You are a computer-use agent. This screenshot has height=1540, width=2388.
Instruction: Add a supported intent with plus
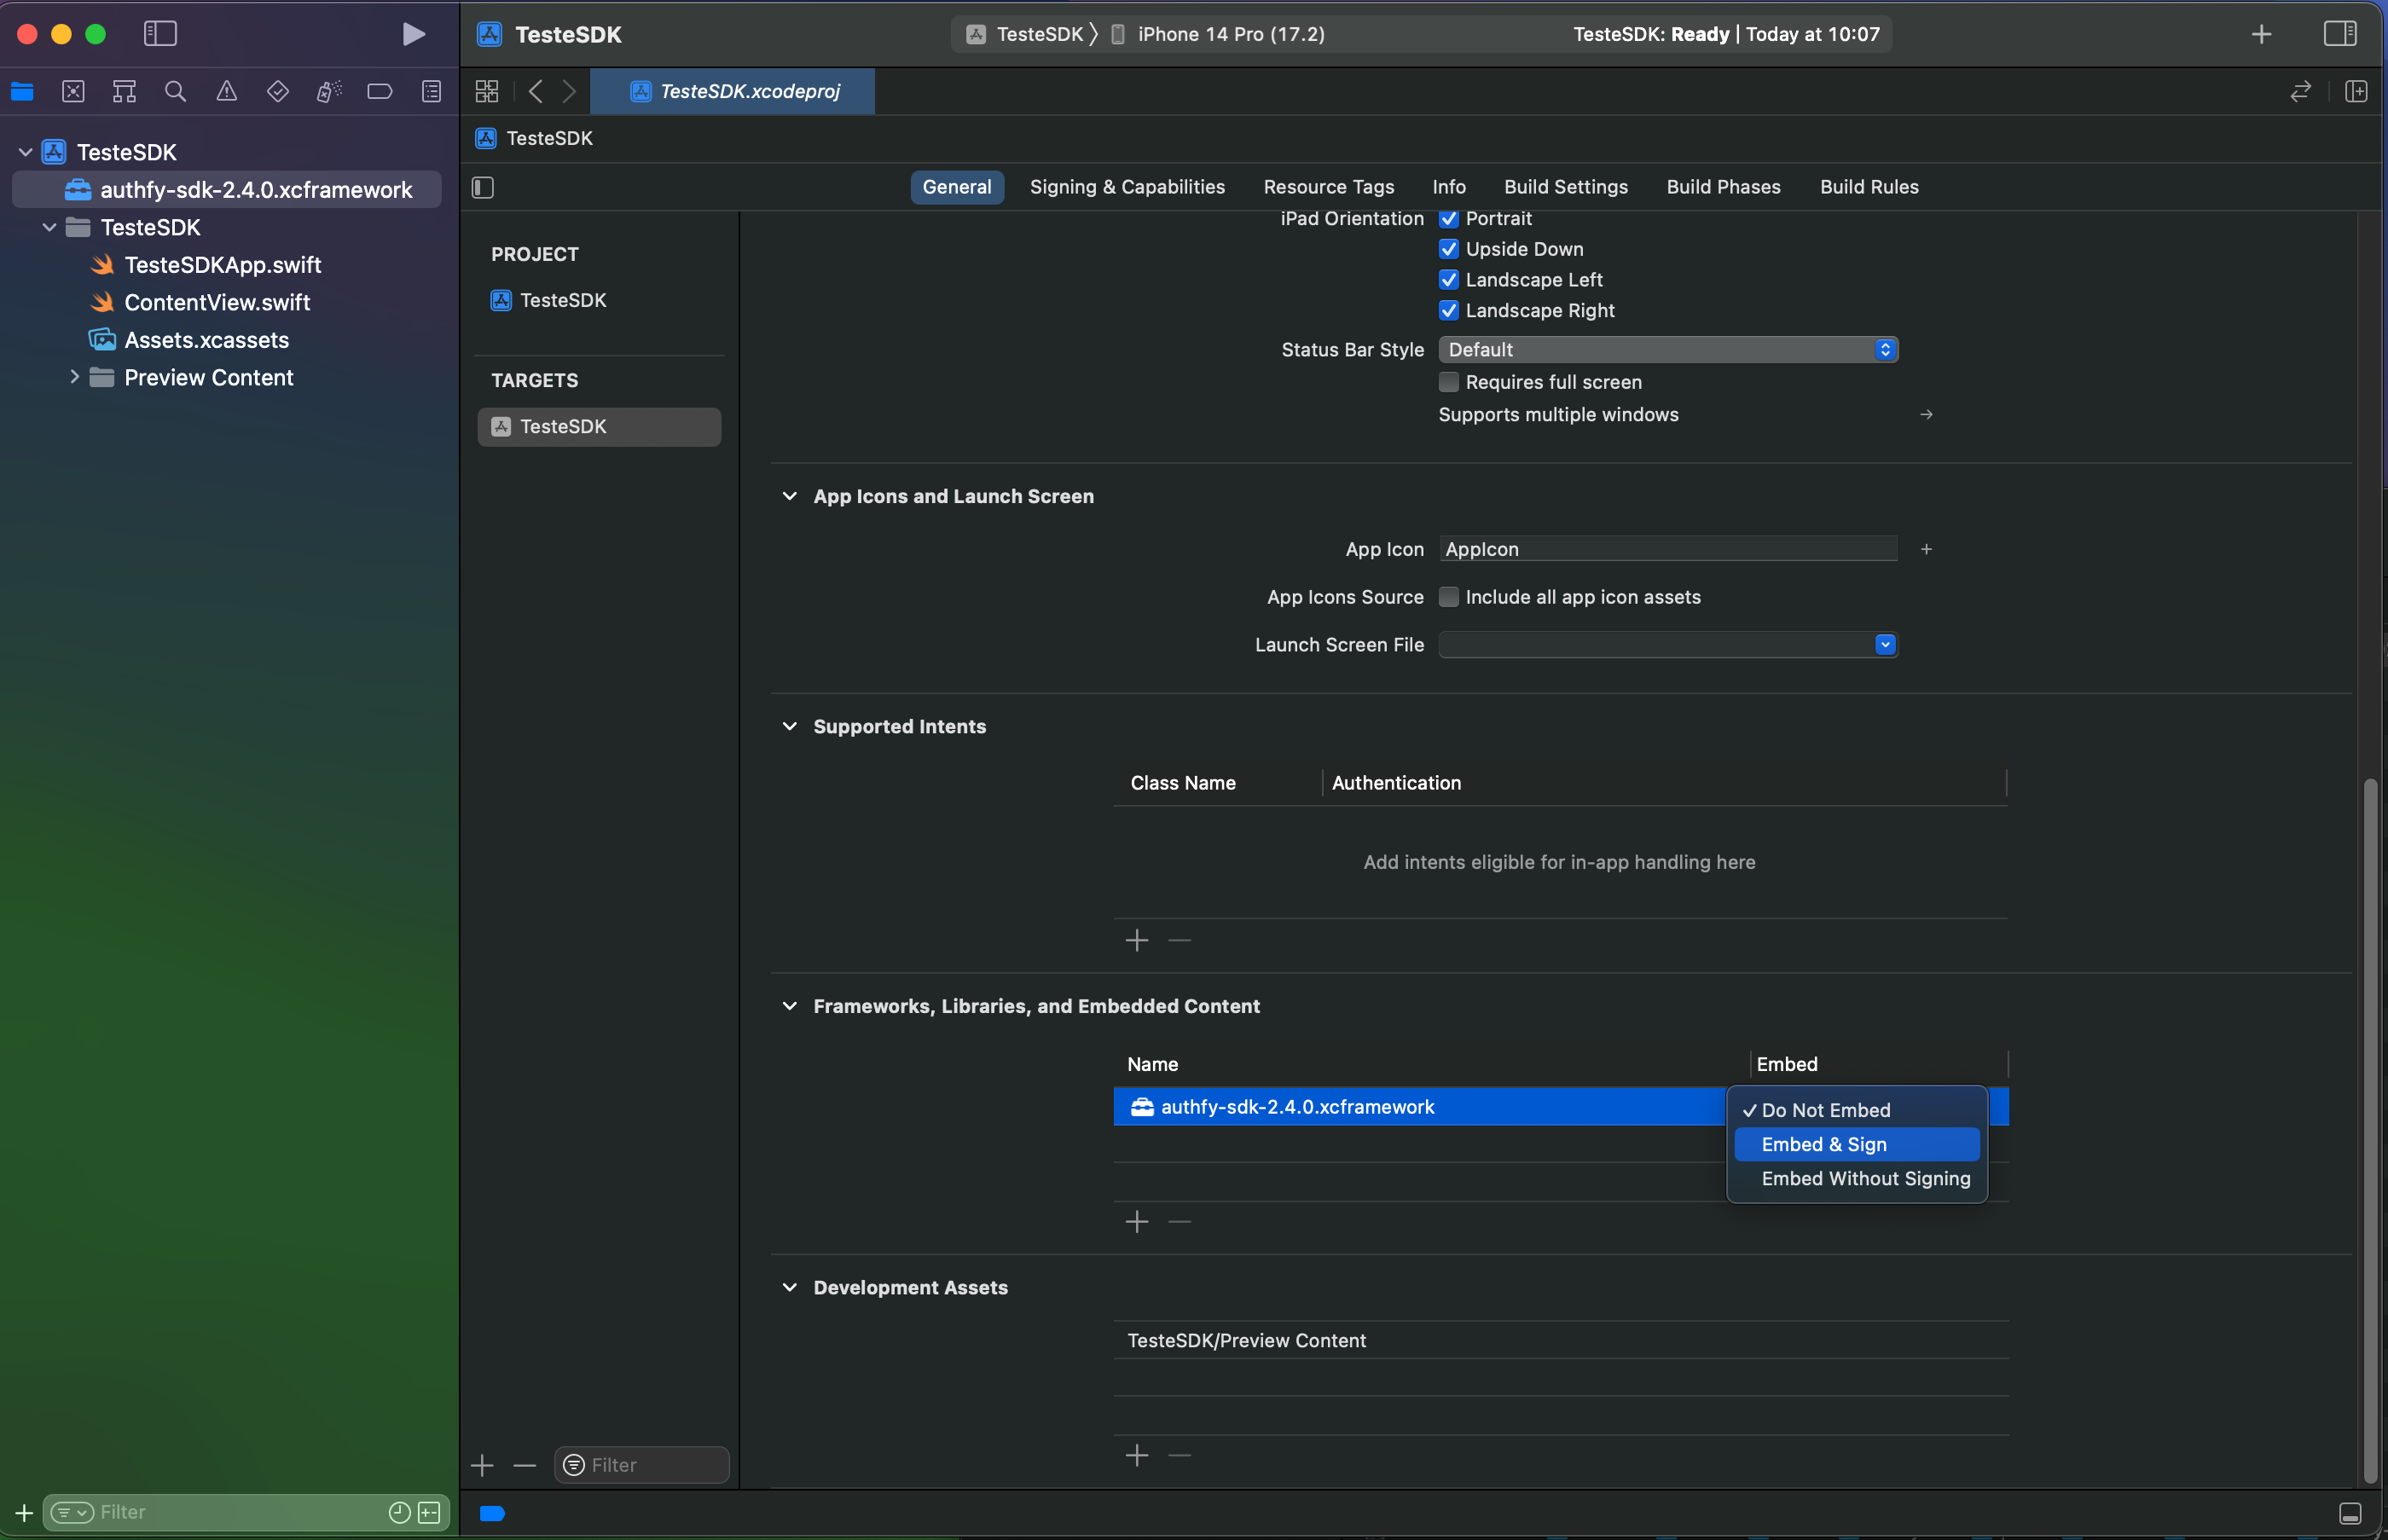coord(1137,940)
